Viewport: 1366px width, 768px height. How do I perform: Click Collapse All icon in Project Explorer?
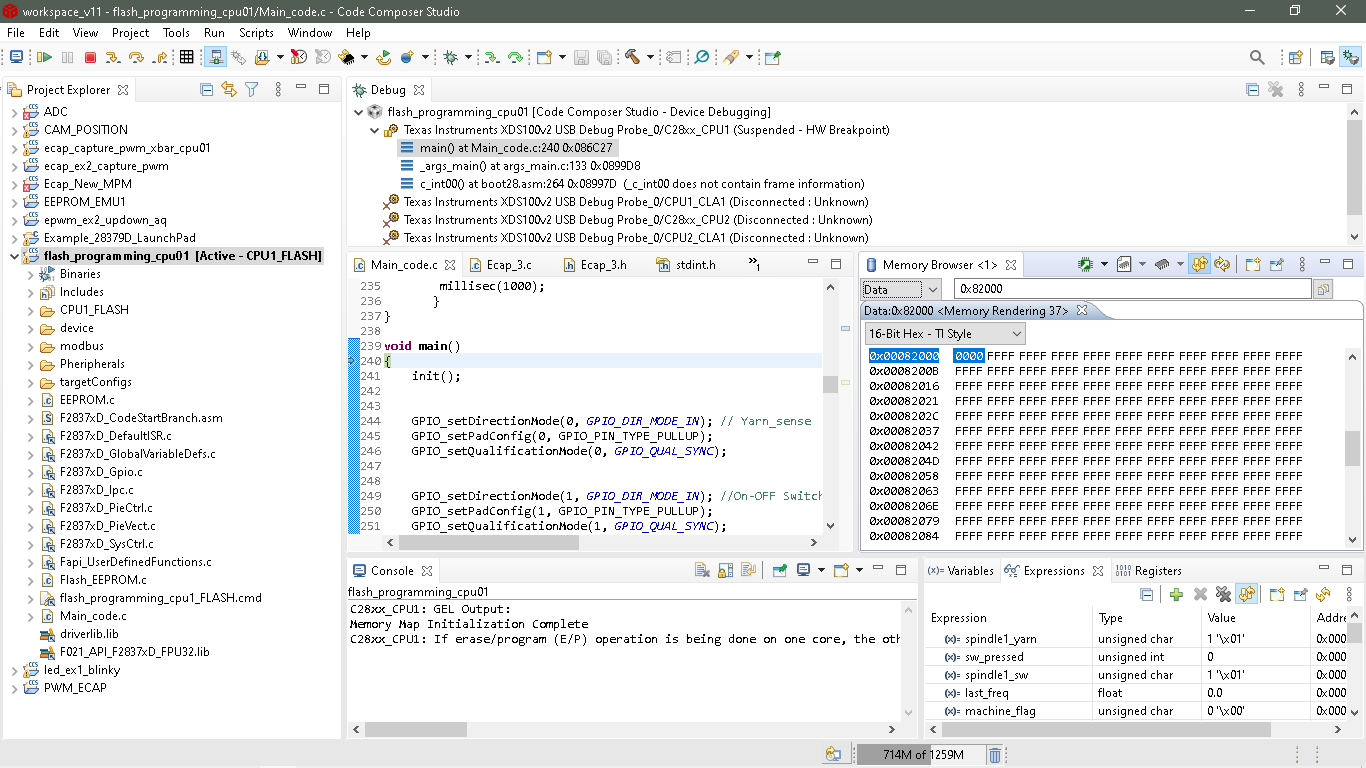tap(207, 89)
